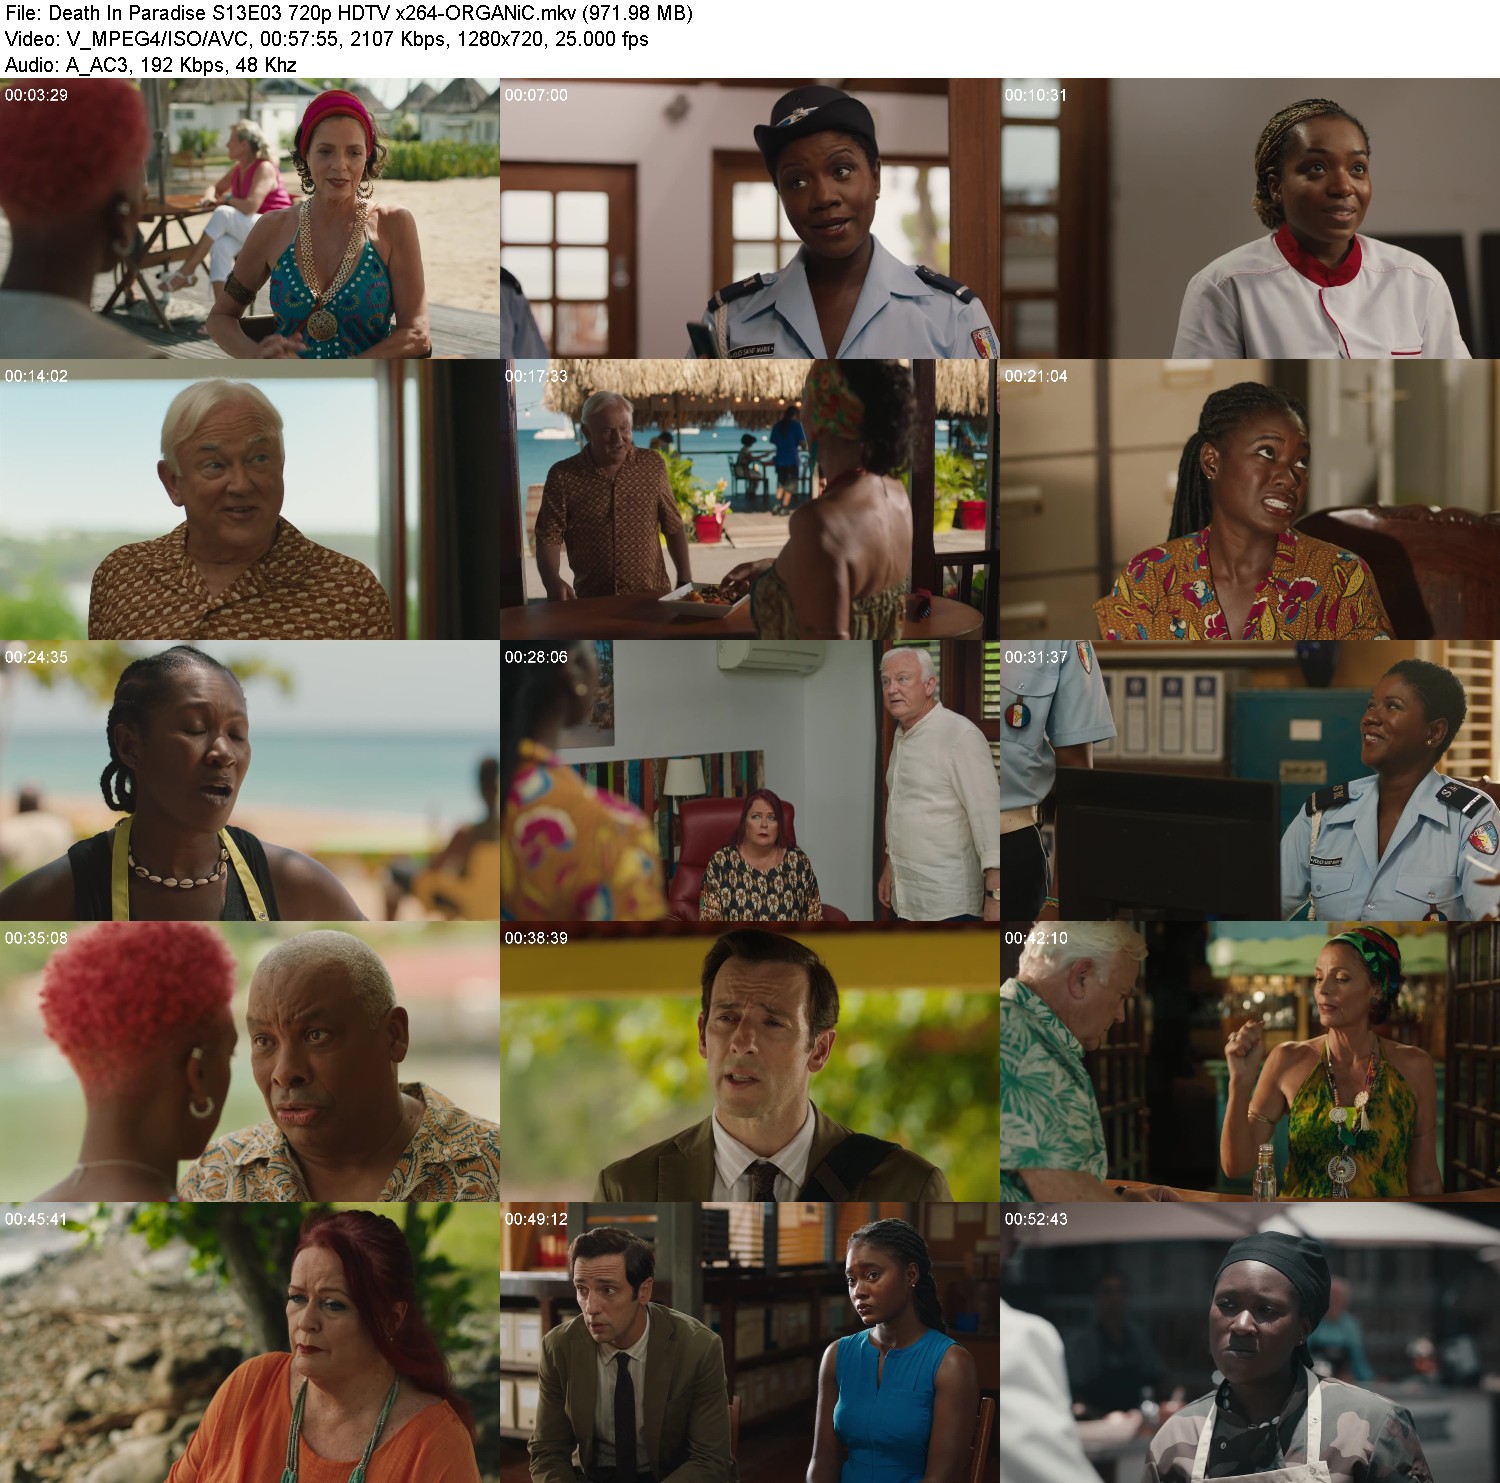Select the frame stamped 00:21:04
Viewport: 1500px width, 1483px height.
pyautogui.click(x=1250, y=500)
